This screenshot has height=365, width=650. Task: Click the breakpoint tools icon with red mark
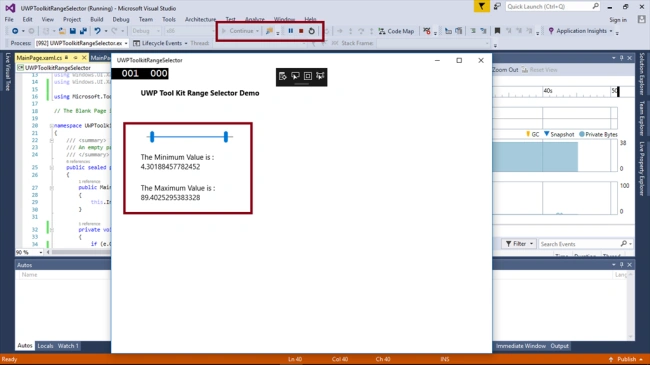coord(427,31)
